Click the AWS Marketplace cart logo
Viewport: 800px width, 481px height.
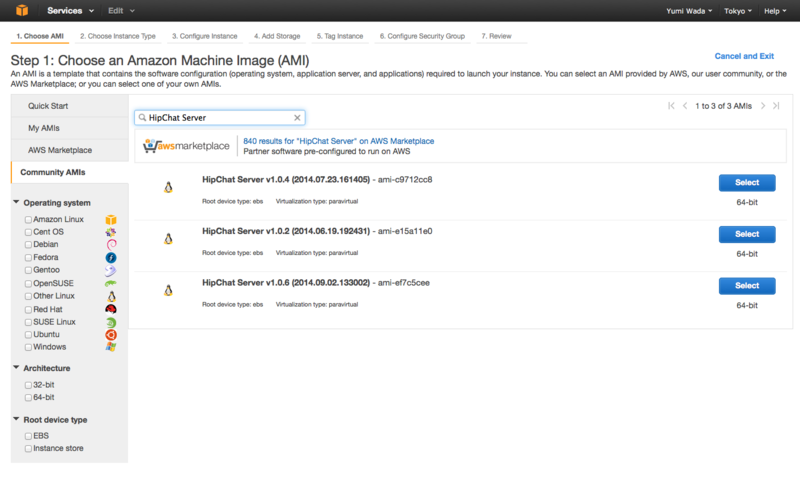coord(186,146)
